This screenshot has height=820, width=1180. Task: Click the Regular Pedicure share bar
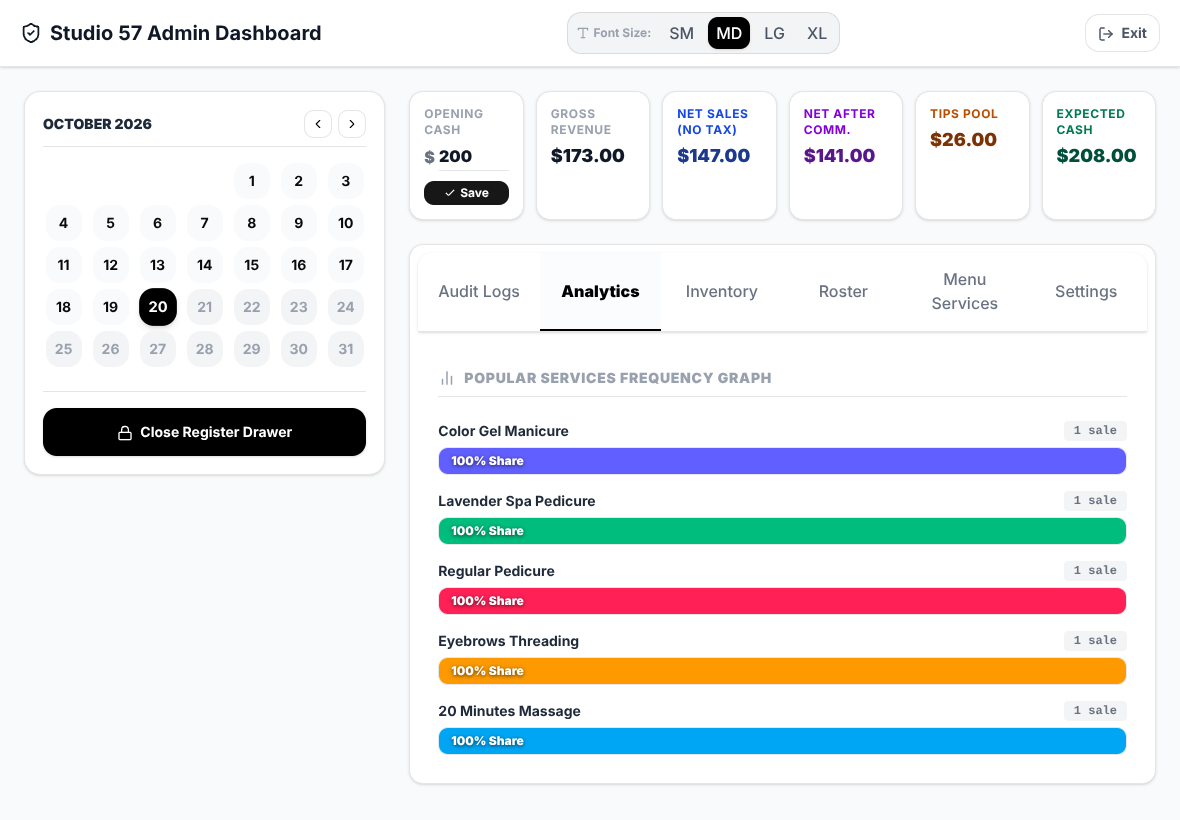tap(782, 601)
